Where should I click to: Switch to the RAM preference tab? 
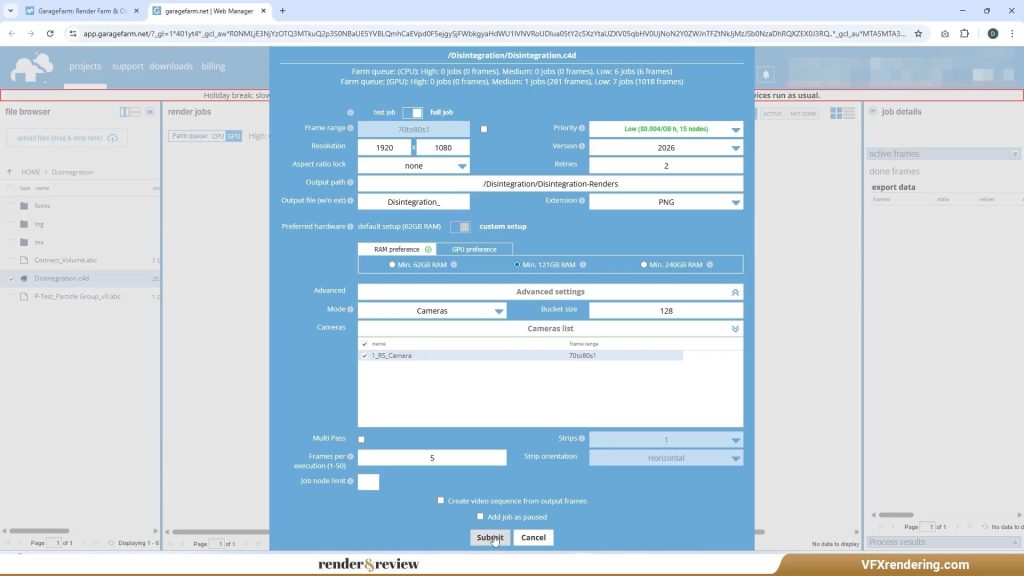tap(397, 249)
